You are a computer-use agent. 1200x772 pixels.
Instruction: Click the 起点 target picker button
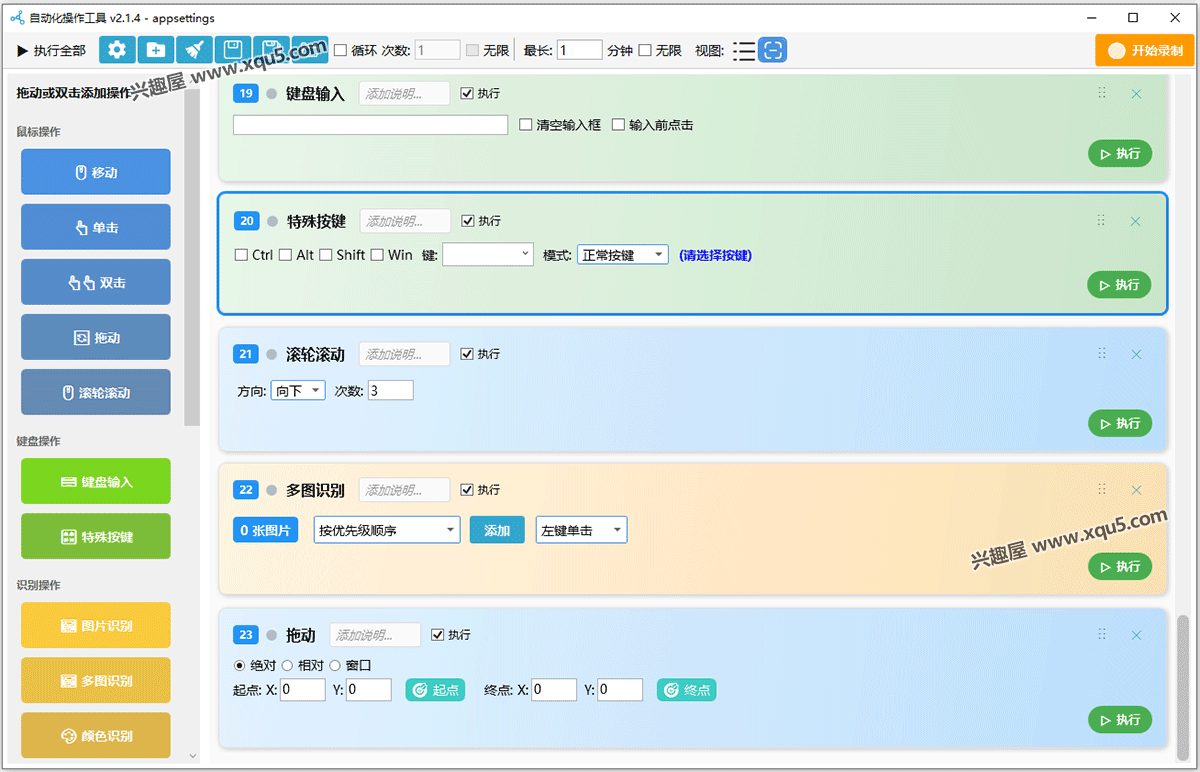coord(435,690)
